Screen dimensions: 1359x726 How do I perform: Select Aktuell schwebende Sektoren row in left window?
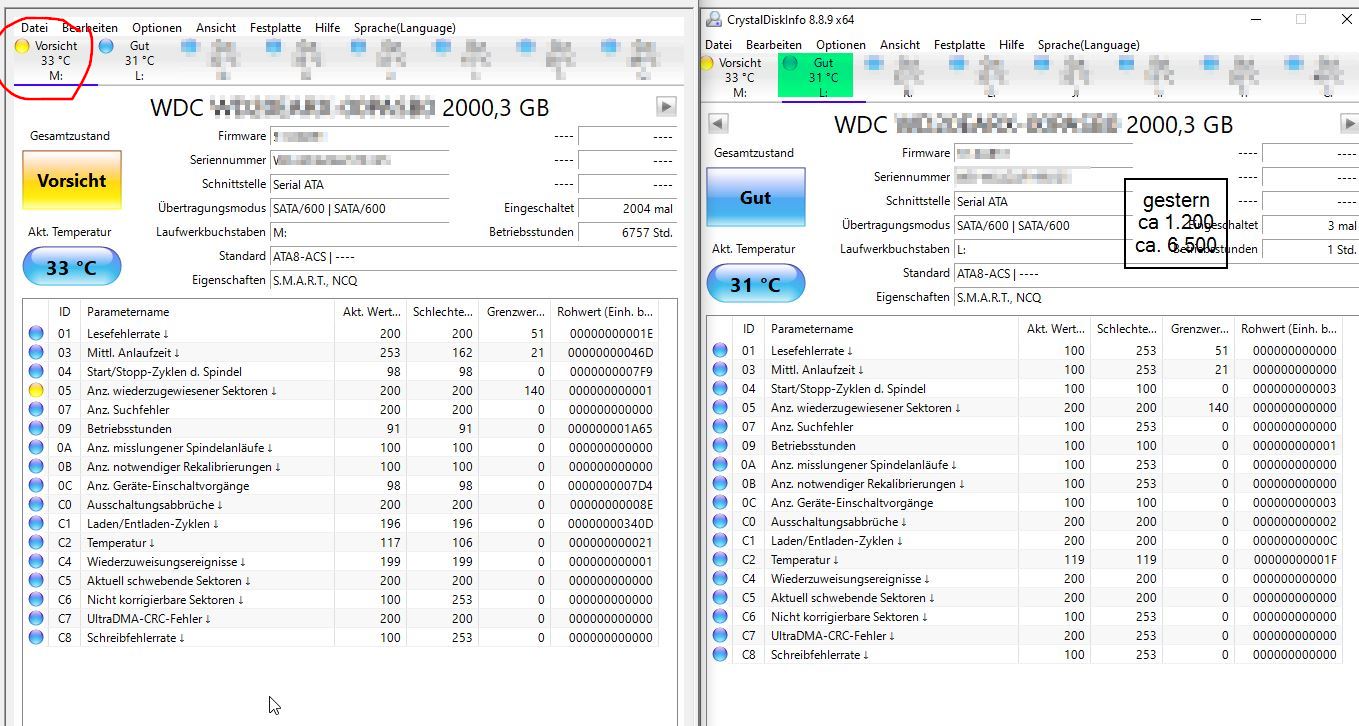pyautogui.click(x=341, y=580)
